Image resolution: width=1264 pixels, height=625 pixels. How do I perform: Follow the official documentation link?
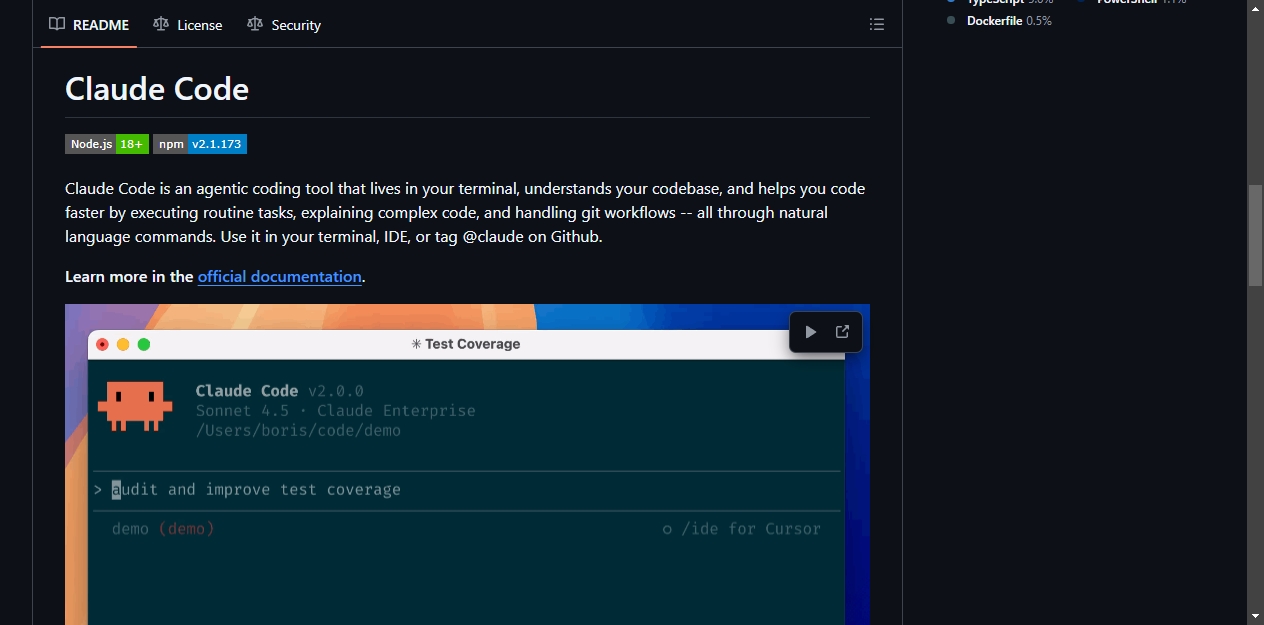[280, 276]
